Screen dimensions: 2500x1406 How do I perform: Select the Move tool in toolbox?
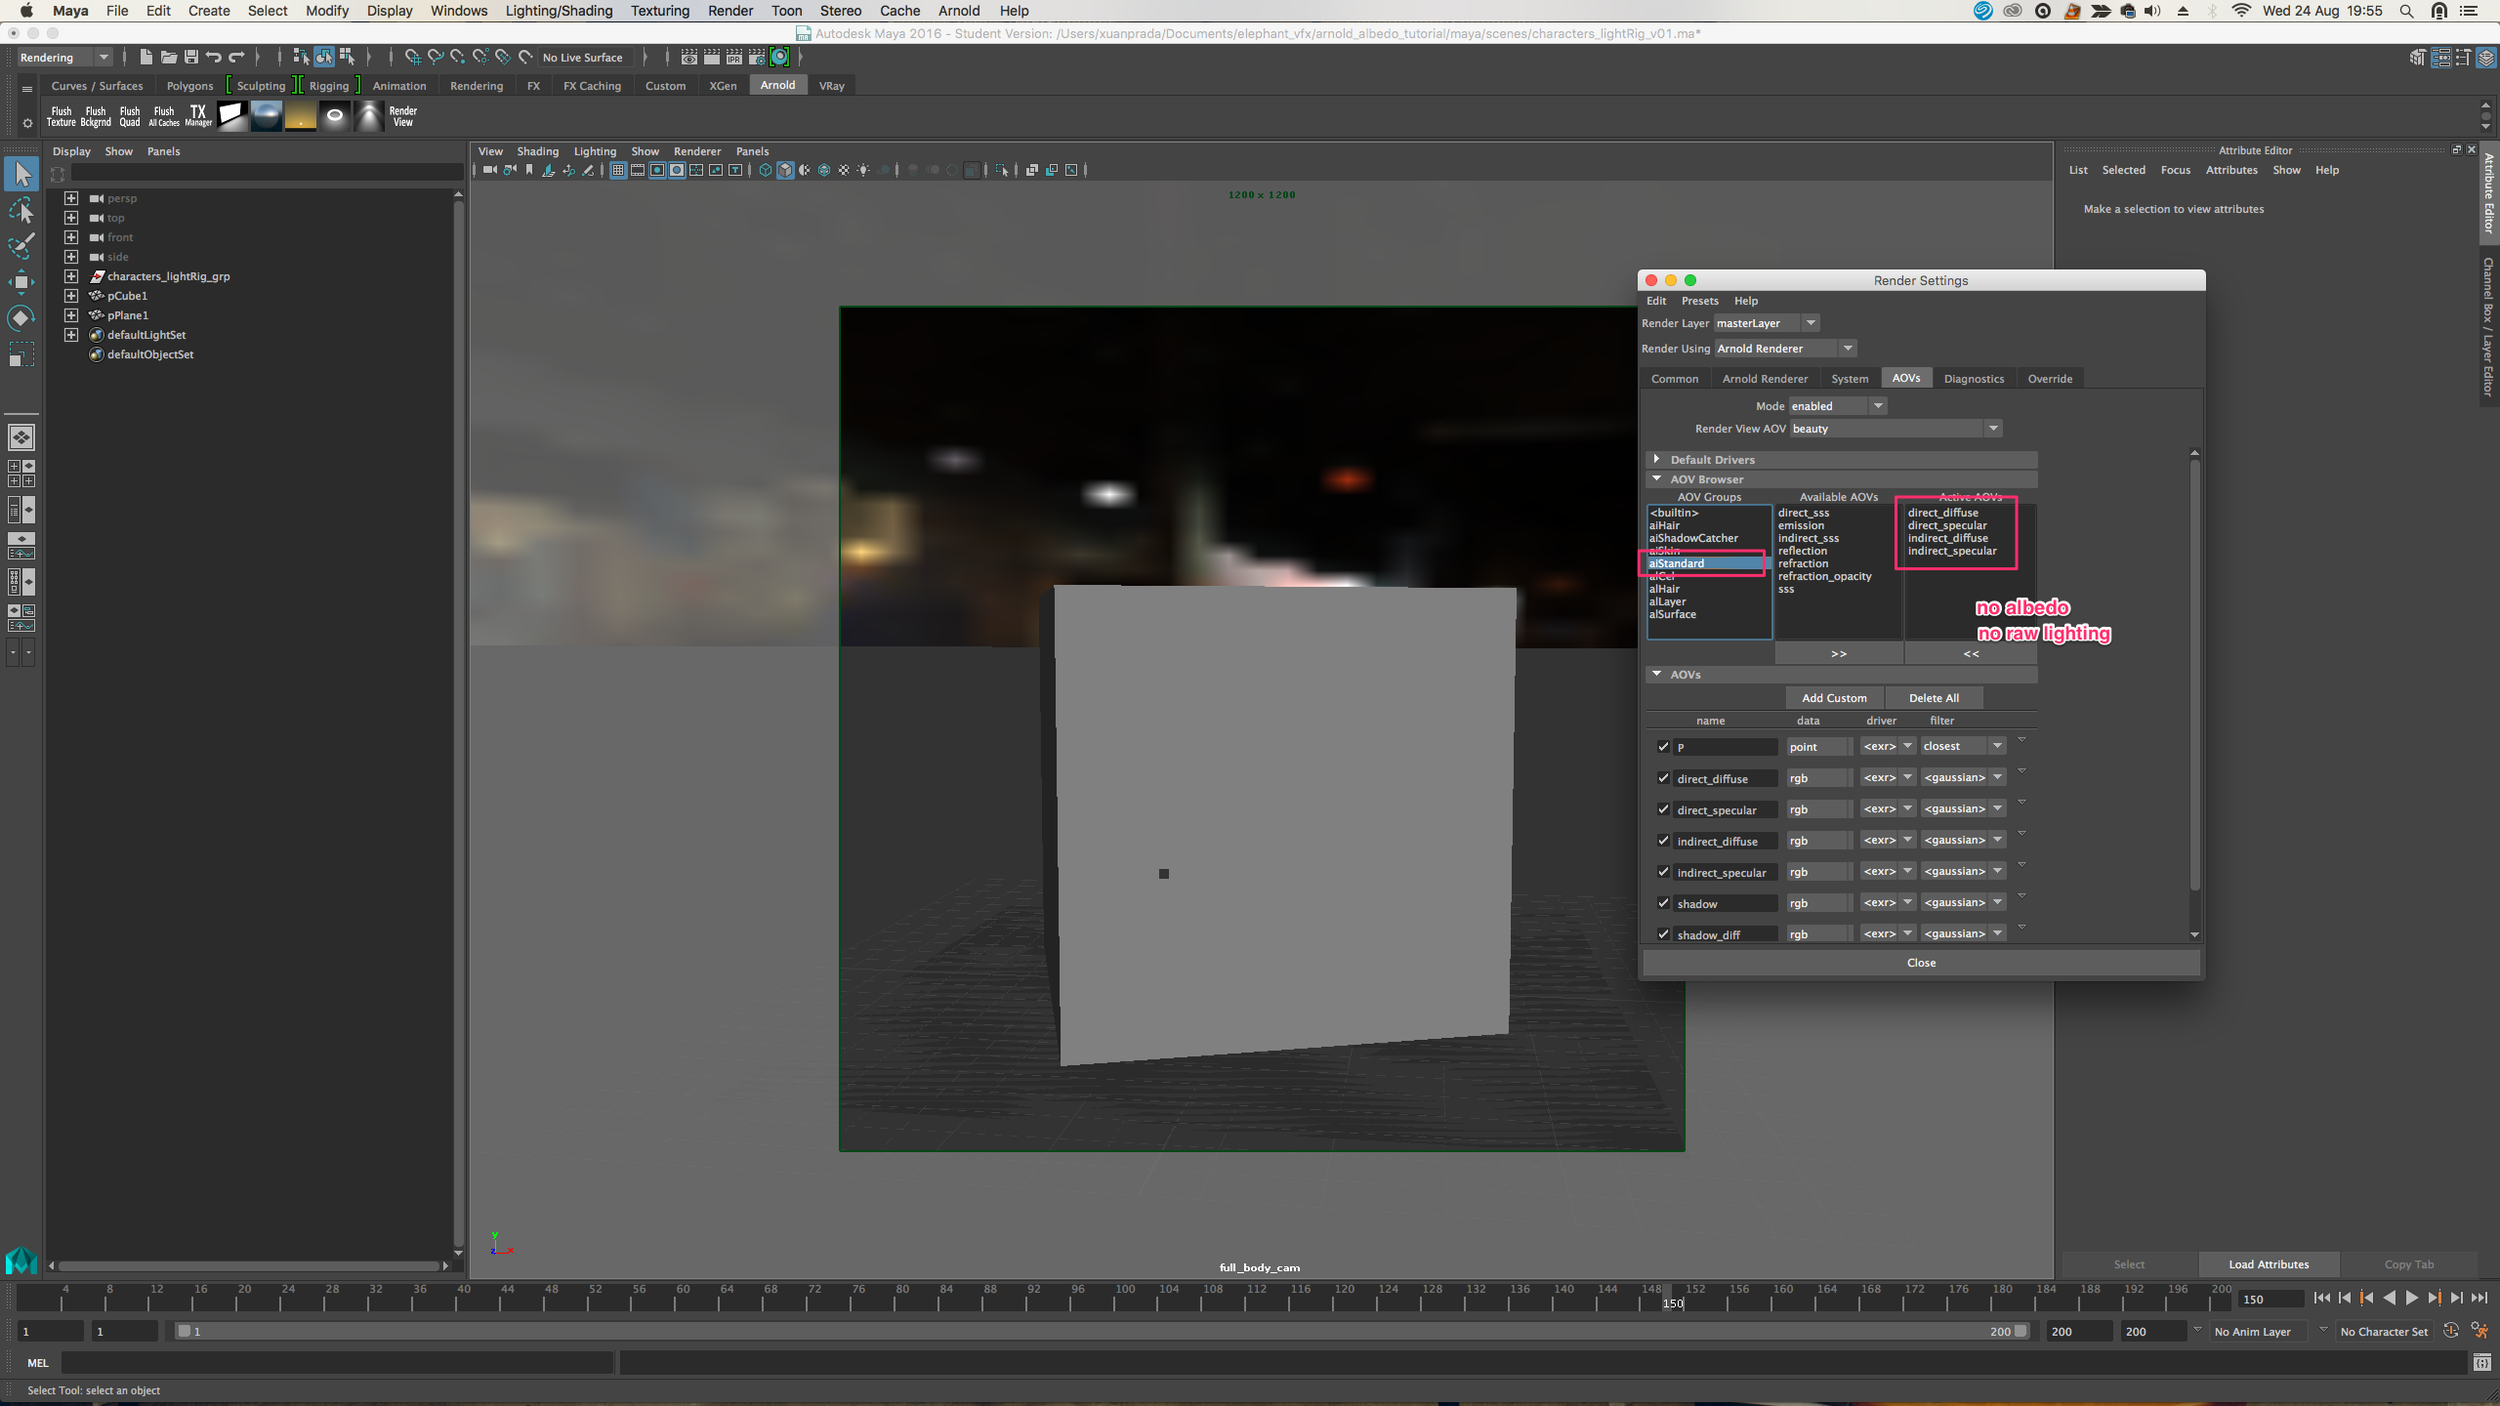click(21, 282)
